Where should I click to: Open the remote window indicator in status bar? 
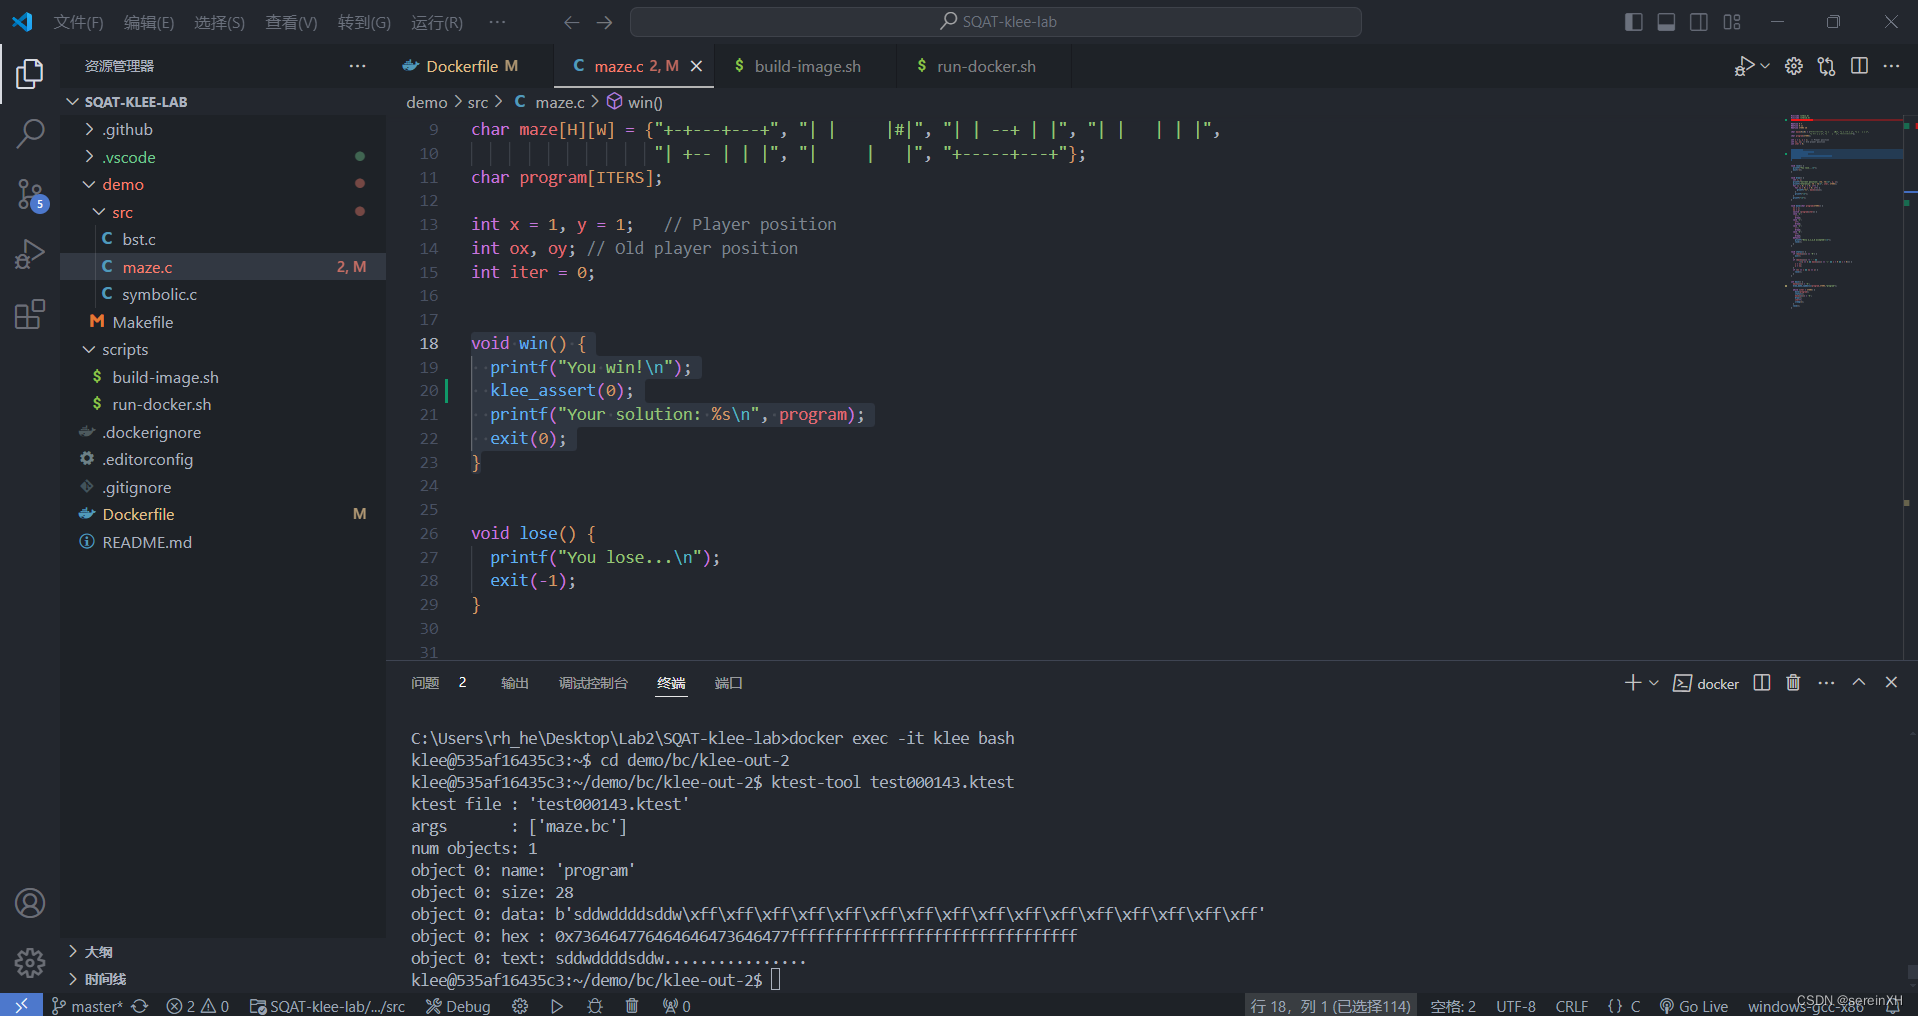pyautogui.click(x=21, y=1005)
